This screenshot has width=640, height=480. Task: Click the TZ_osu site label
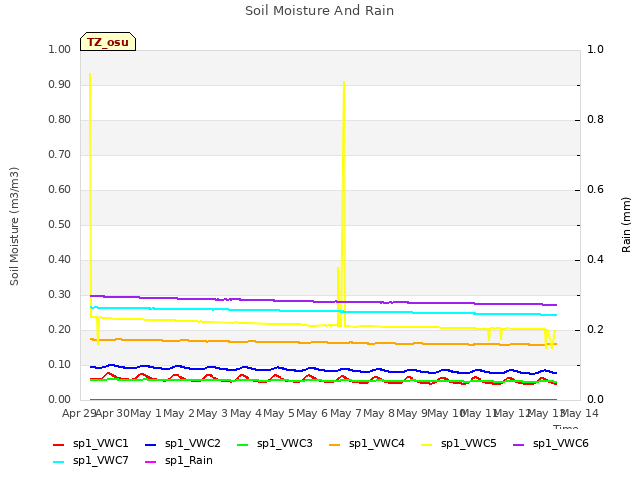108,42
